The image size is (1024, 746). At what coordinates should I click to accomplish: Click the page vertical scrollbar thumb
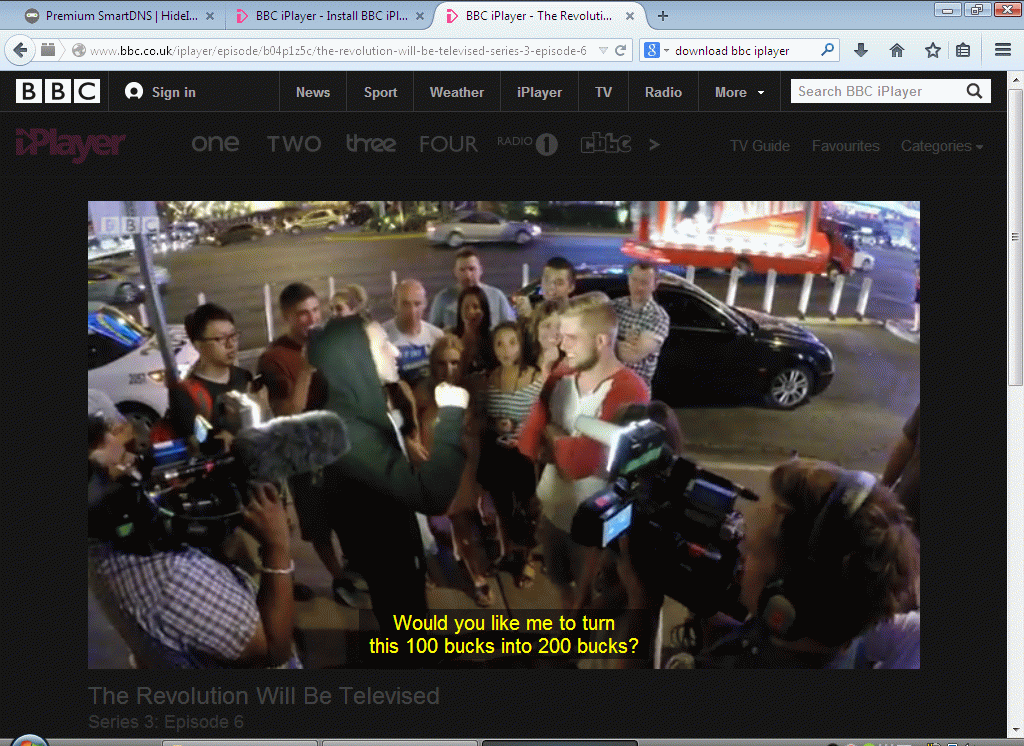pyautogui.click(x=1015, y=236)
